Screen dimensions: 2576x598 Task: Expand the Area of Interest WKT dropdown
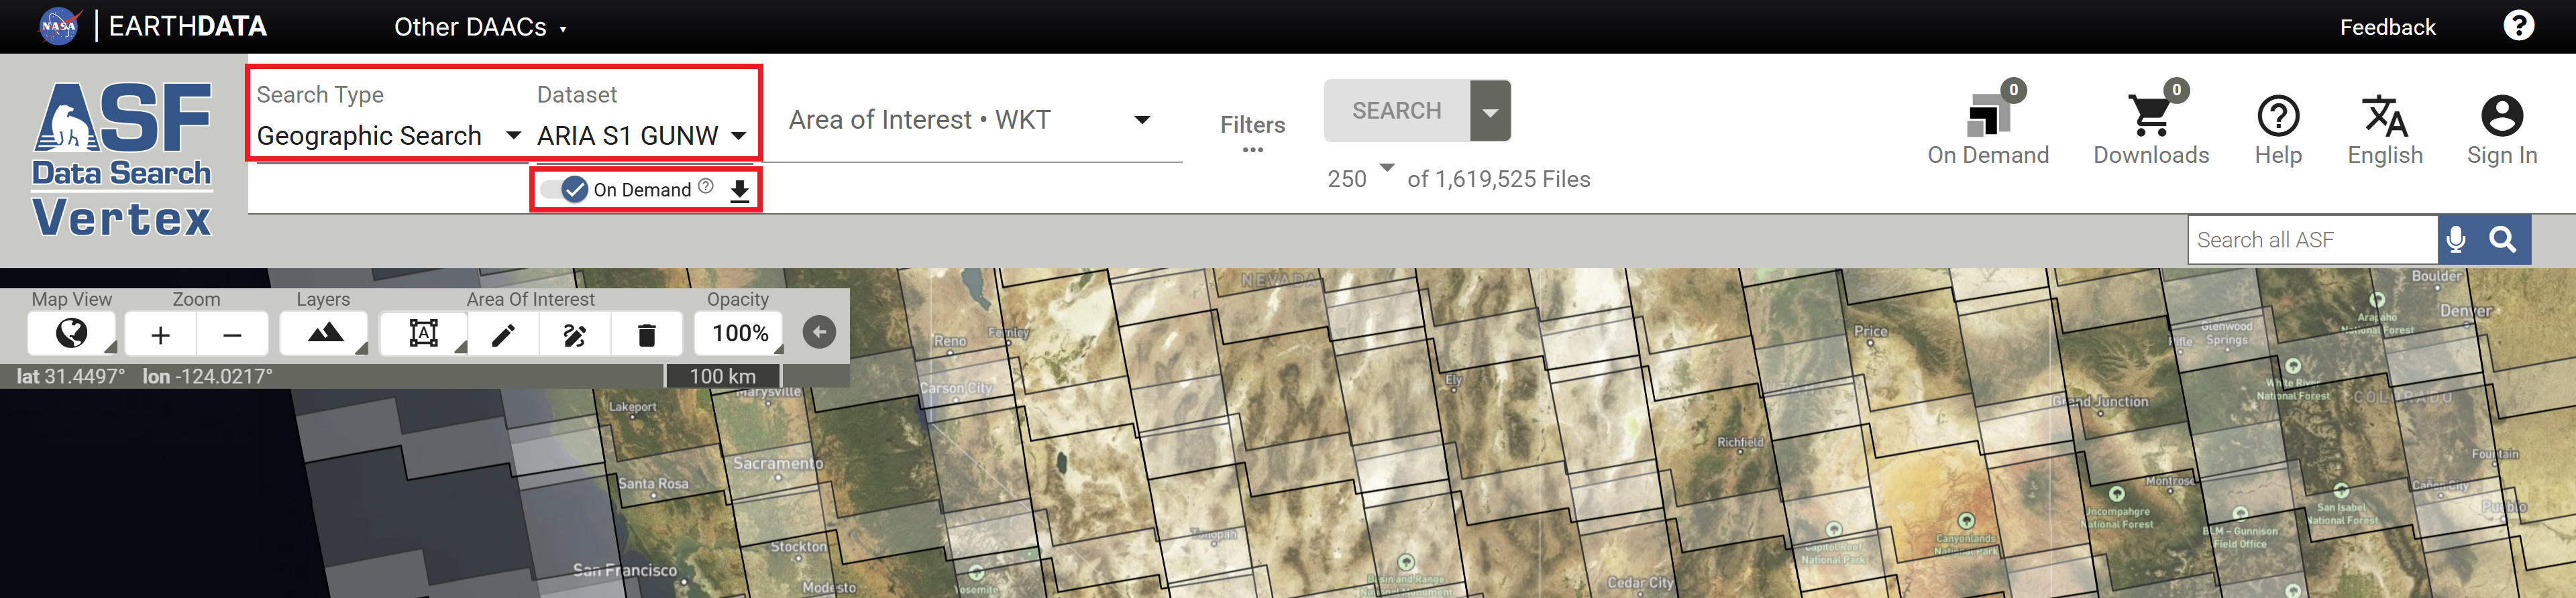1141,120
